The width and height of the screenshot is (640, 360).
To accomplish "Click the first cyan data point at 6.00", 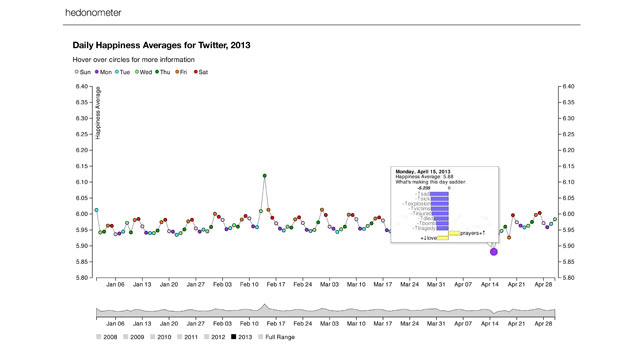I will pyautogui.click(x=97, y=210).
